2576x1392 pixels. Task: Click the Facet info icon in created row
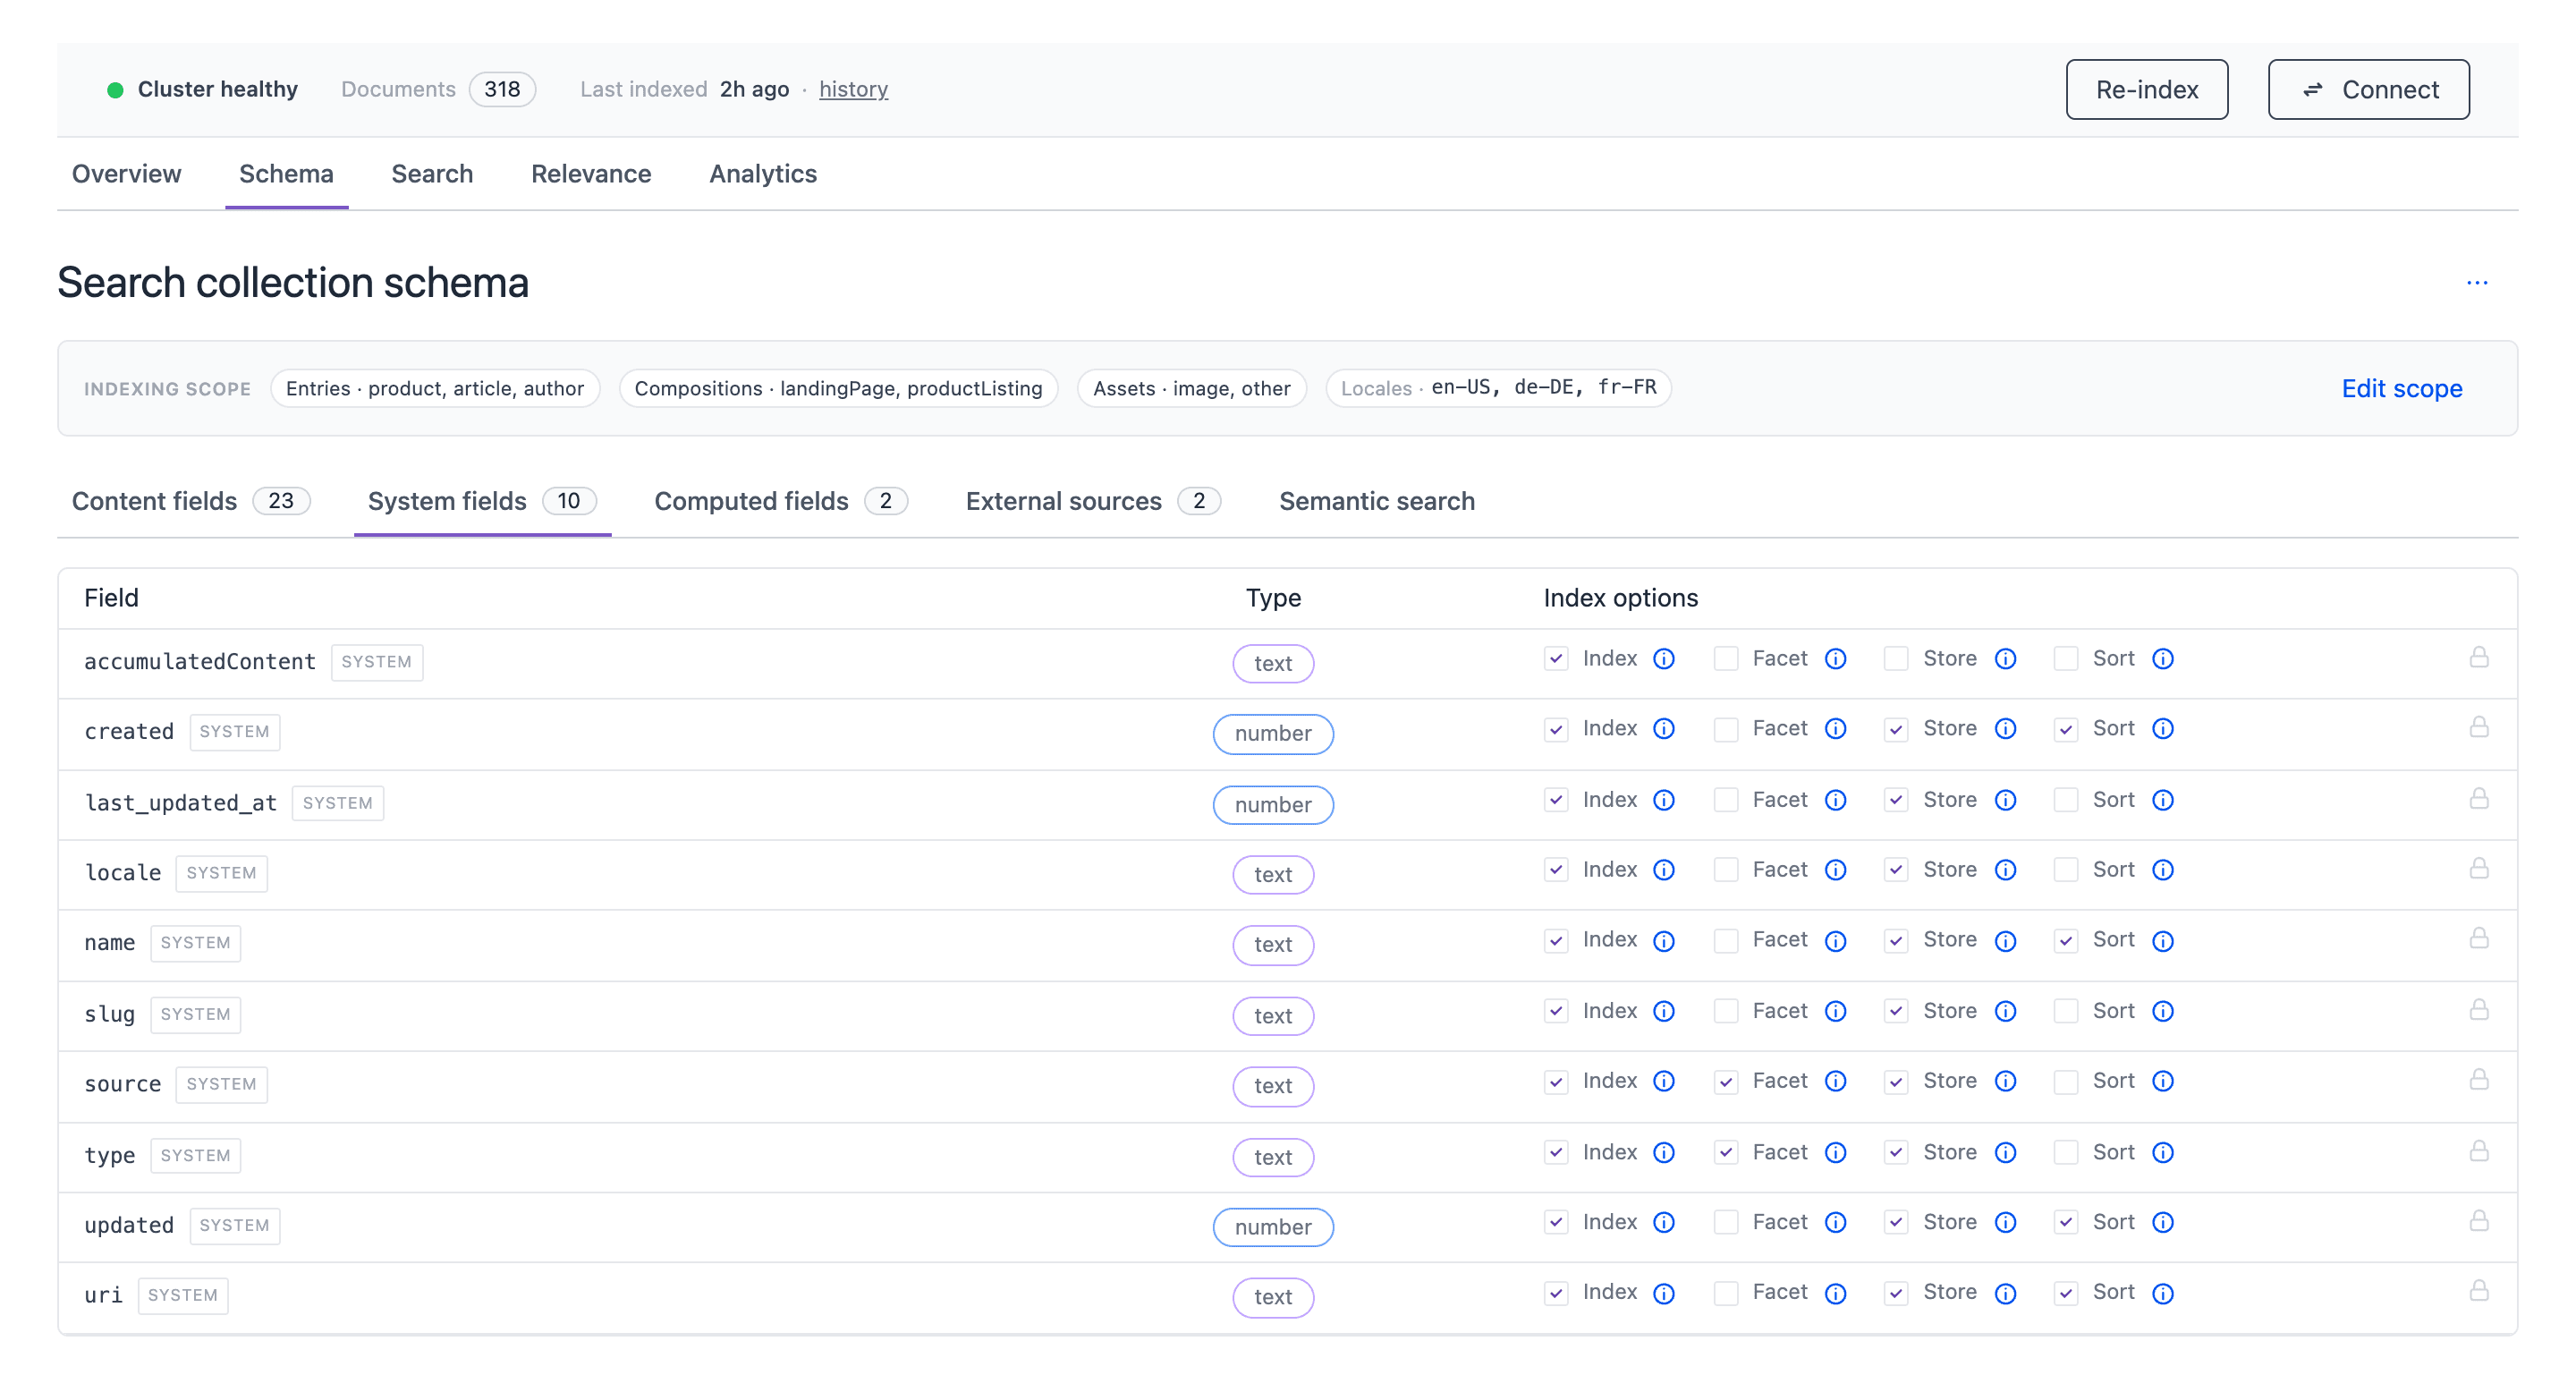pyautogui.click(x=1835, y=729)
